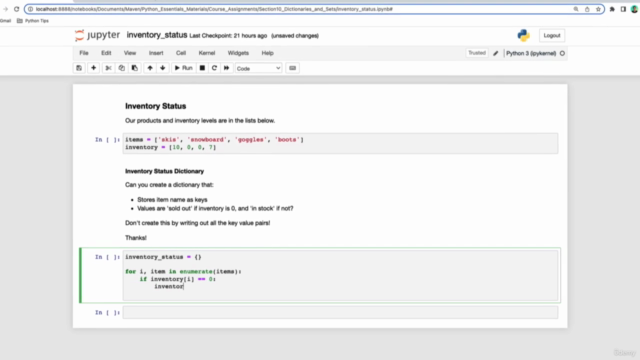Click the save and checkpoint icon
640x360 pixels.
coord(79,68)
